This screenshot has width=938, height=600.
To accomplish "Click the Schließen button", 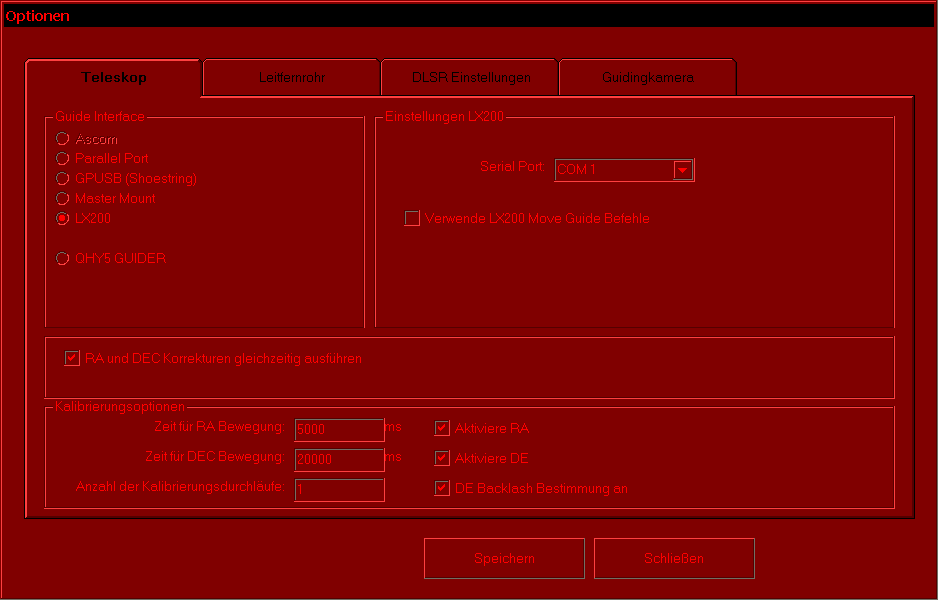I will click(674, 558).
